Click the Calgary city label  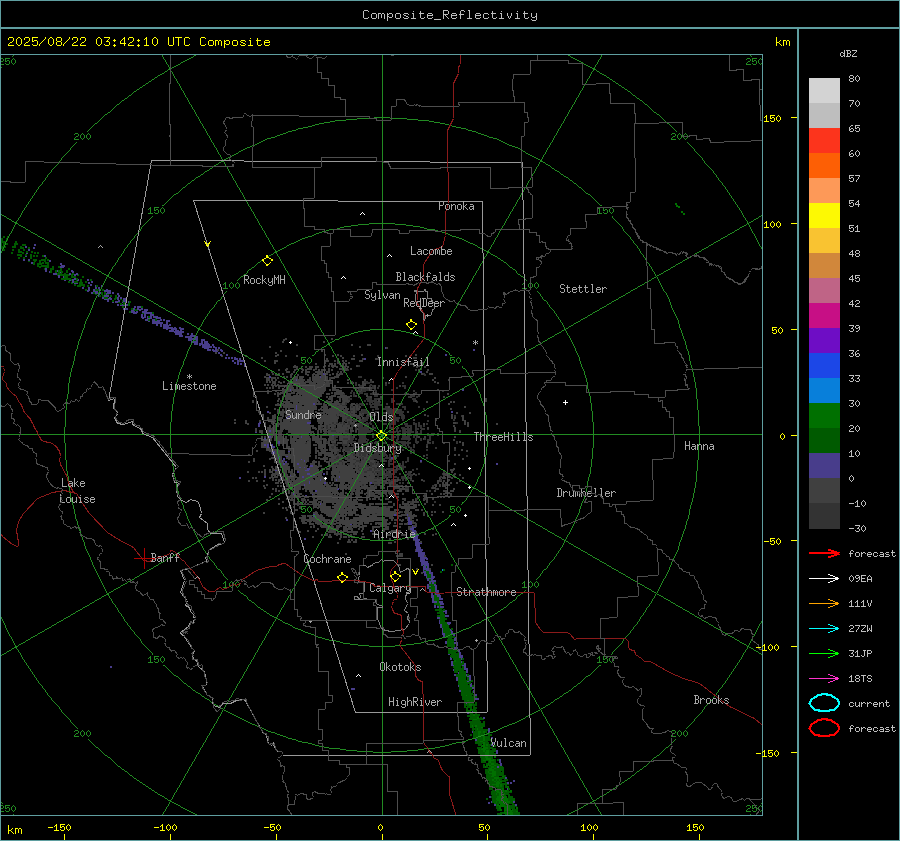coord(390,588)
